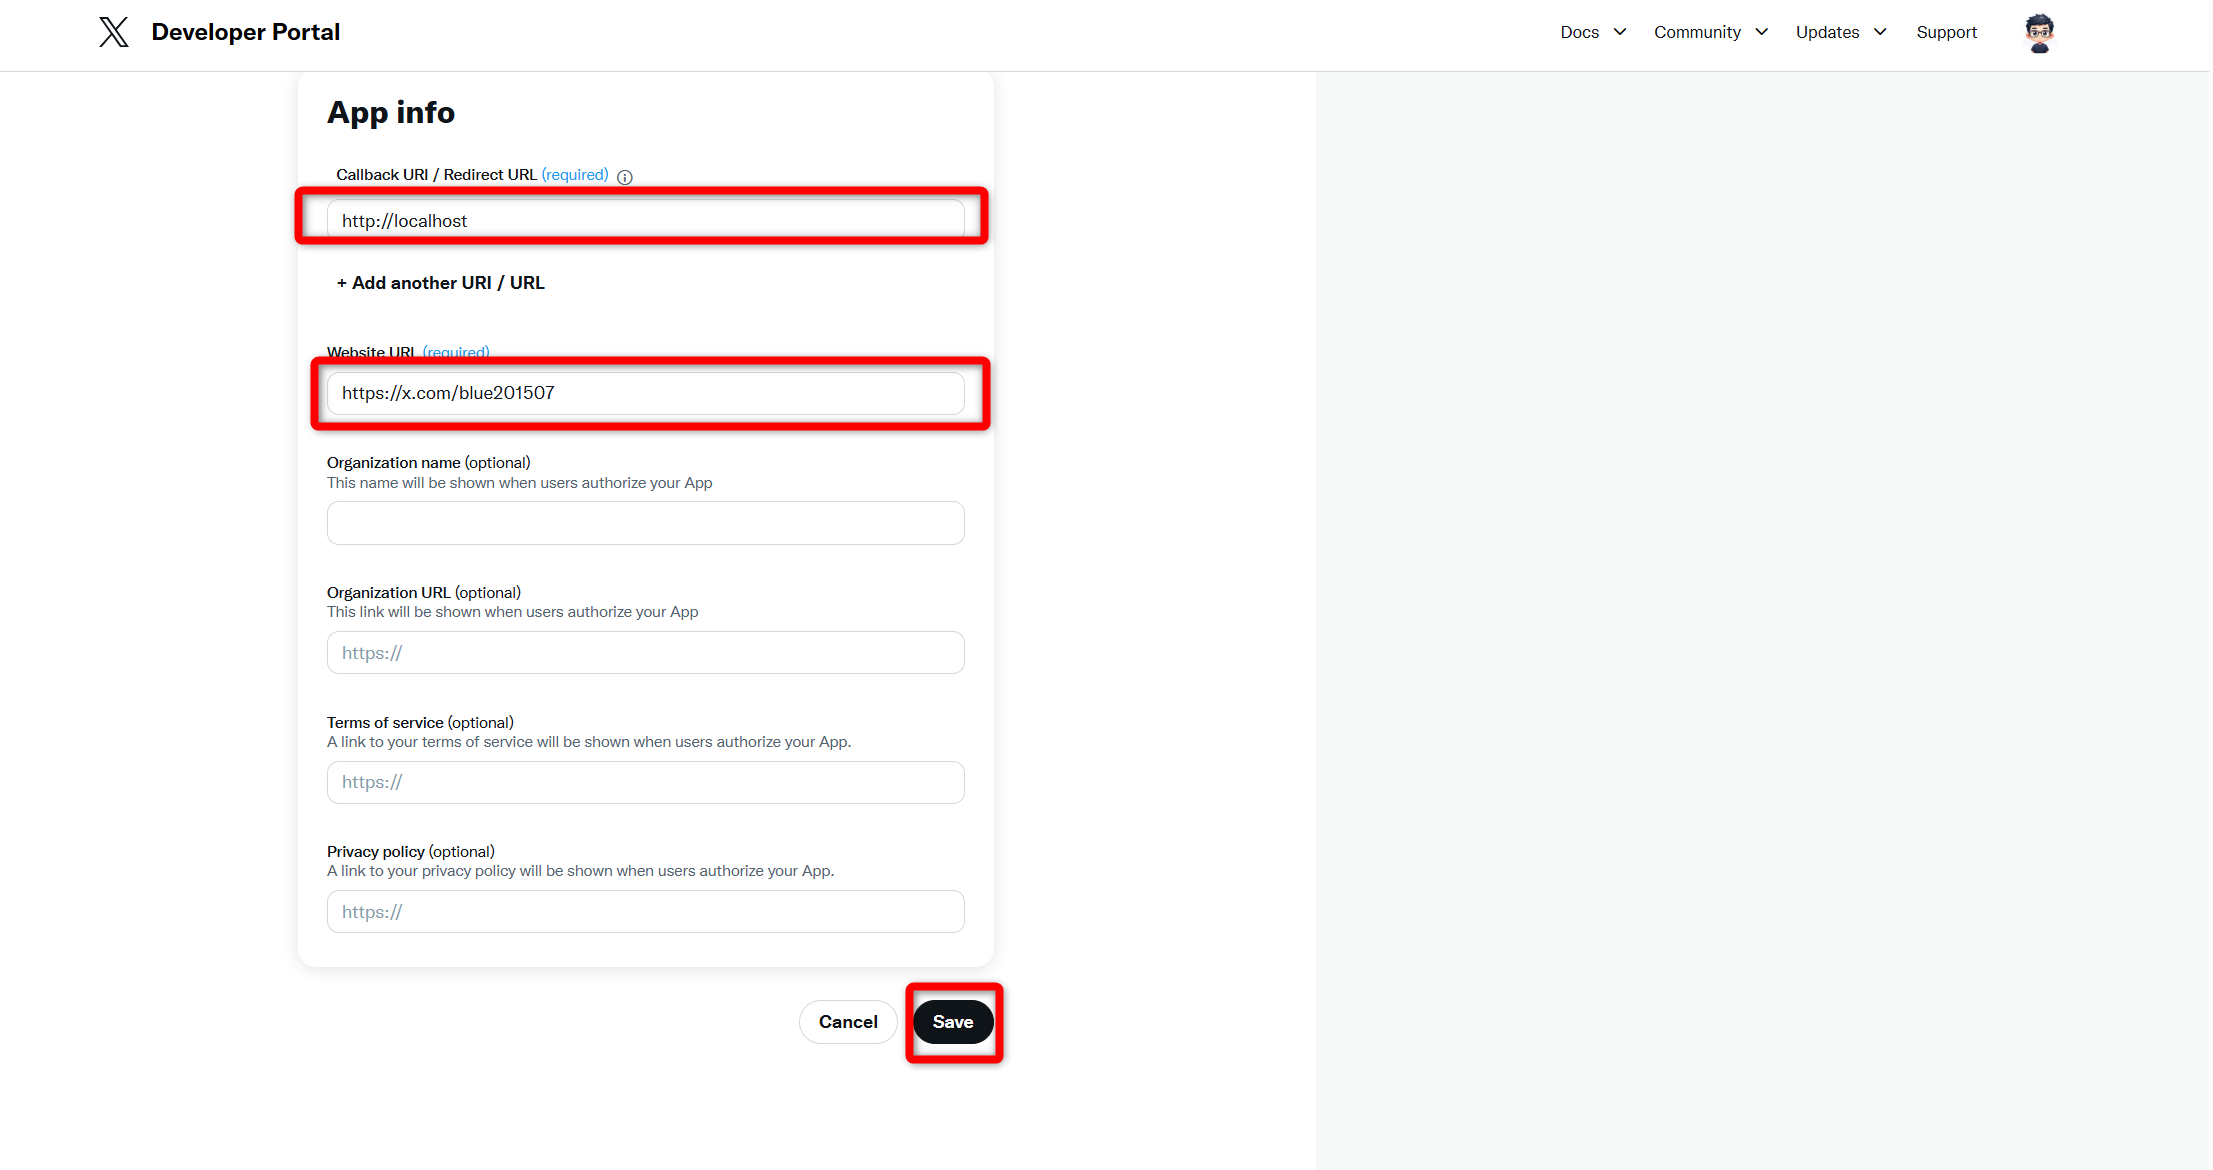Screen dimensions: 2213x1170
Task: Go to the Support page
Action: point(1946,32)
